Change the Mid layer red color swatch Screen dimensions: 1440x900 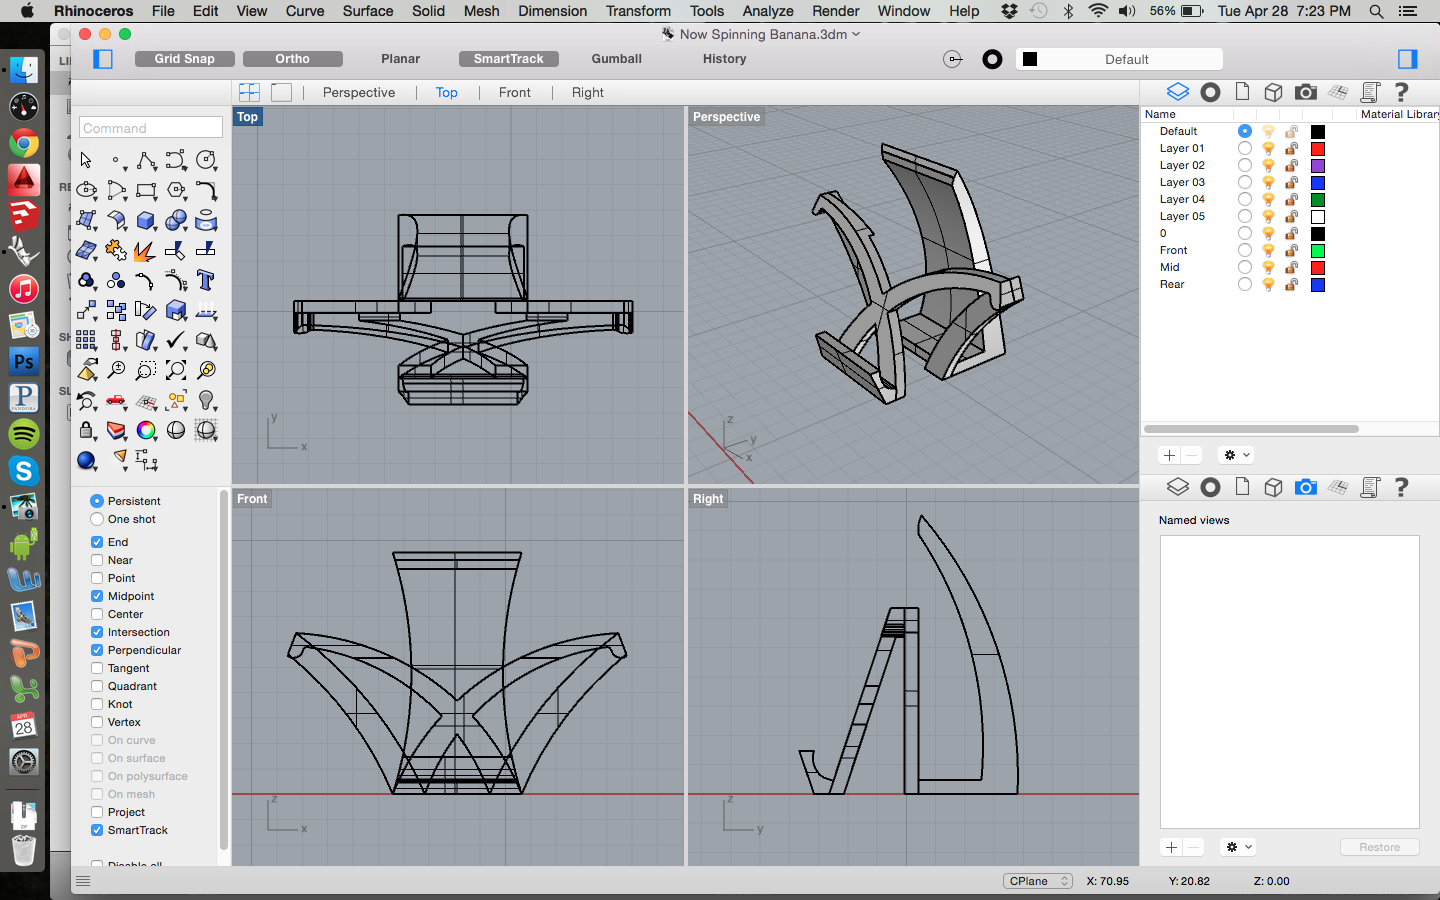[1318, 267]
